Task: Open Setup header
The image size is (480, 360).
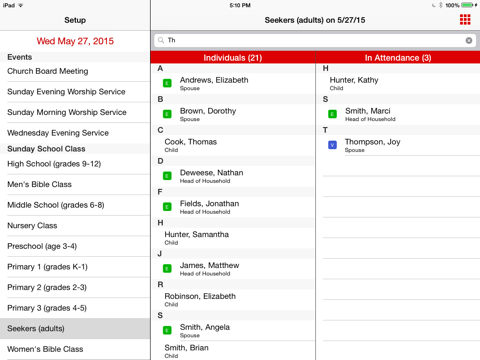Action: tap(75, 20)
